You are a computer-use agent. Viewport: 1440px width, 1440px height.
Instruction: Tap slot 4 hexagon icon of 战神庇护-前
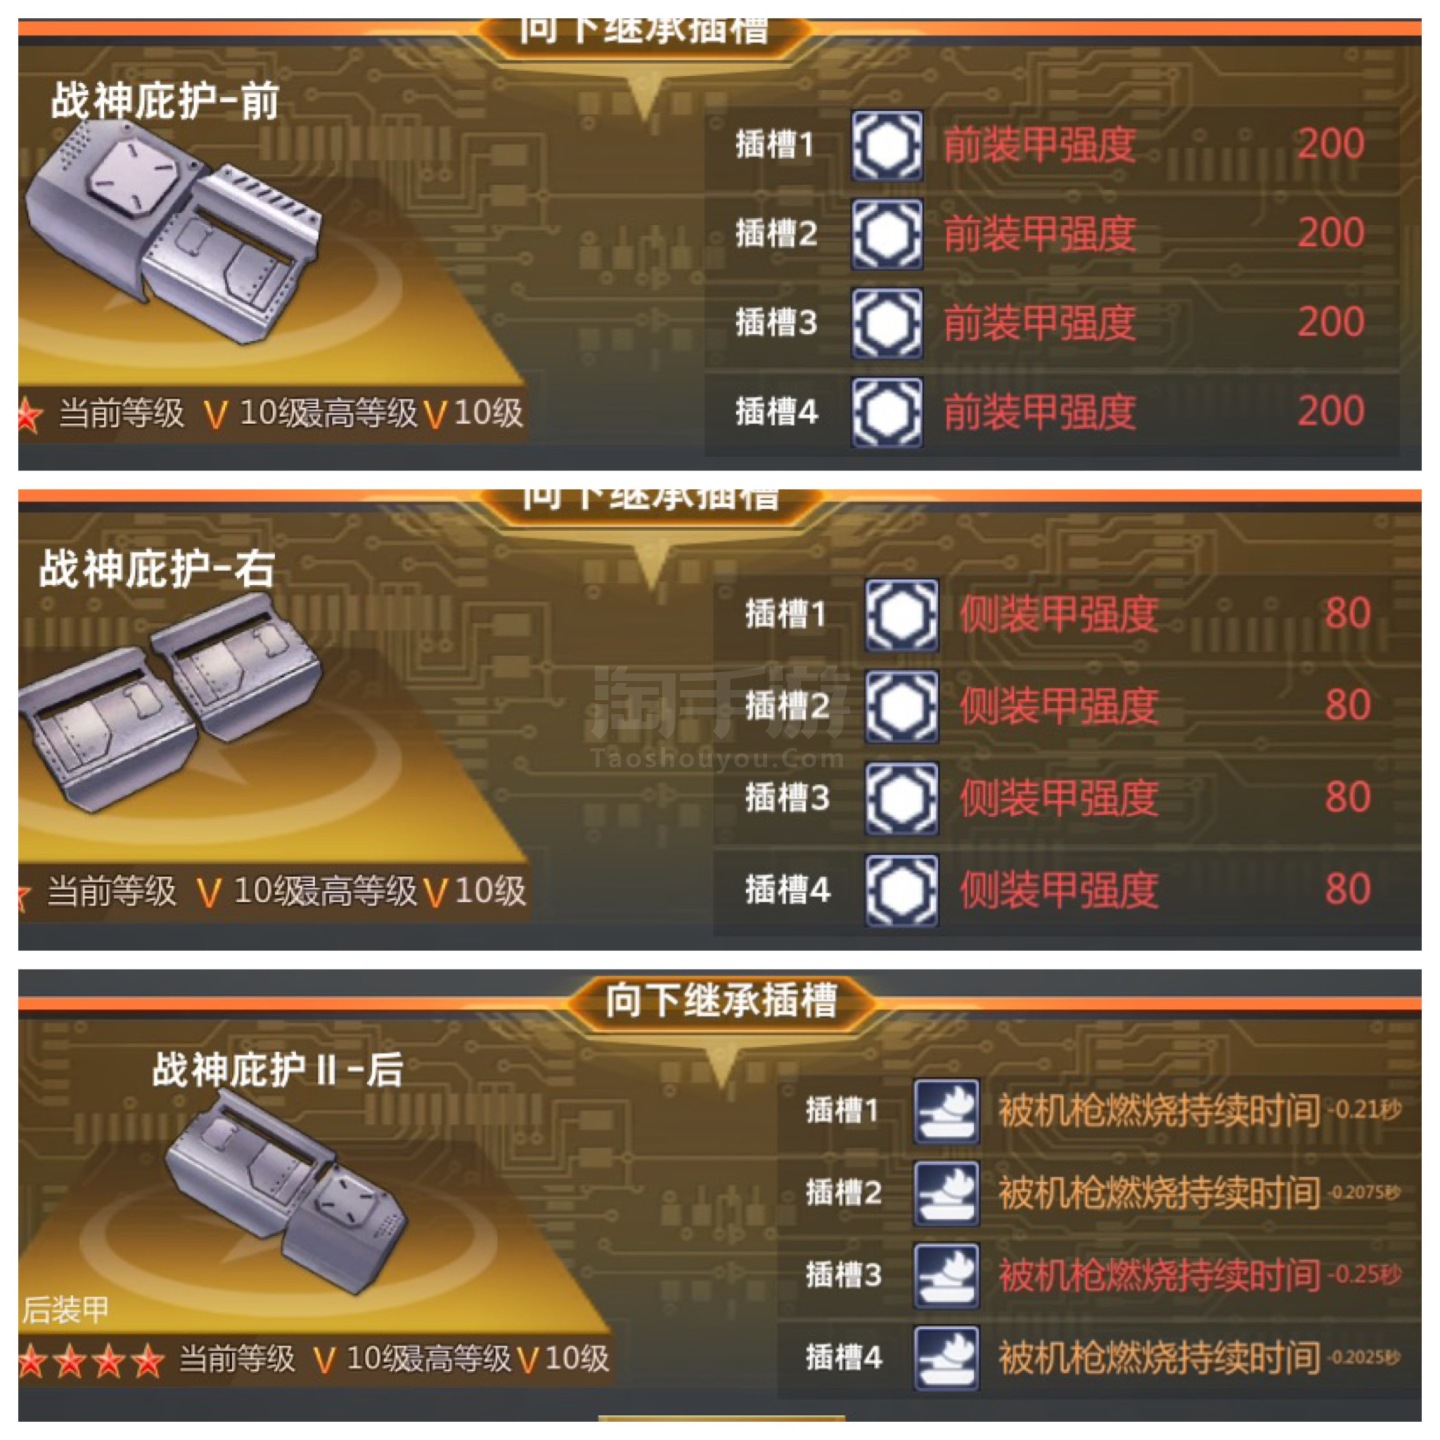886,411
